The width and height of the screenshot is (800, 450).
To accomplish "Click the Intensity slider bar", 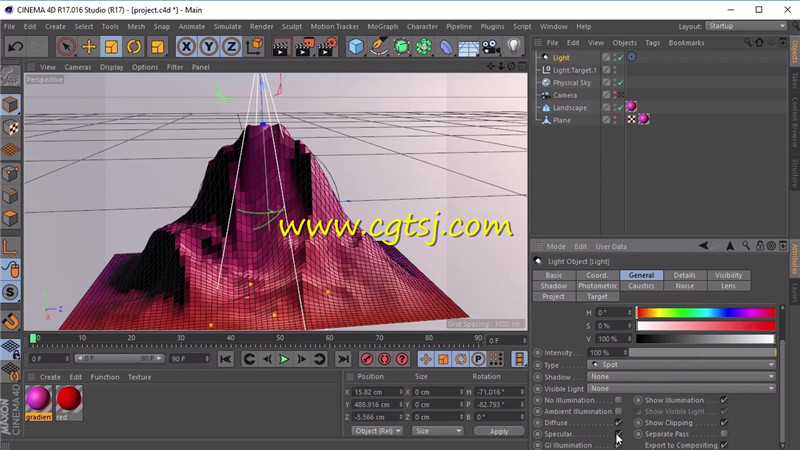I will coord(703,353).
